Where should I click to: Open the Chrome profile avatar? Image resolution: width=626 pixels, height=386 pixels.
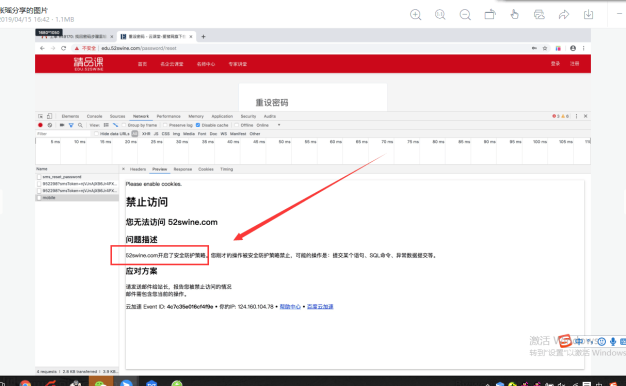pyautogui.click(x=573, y=48)
